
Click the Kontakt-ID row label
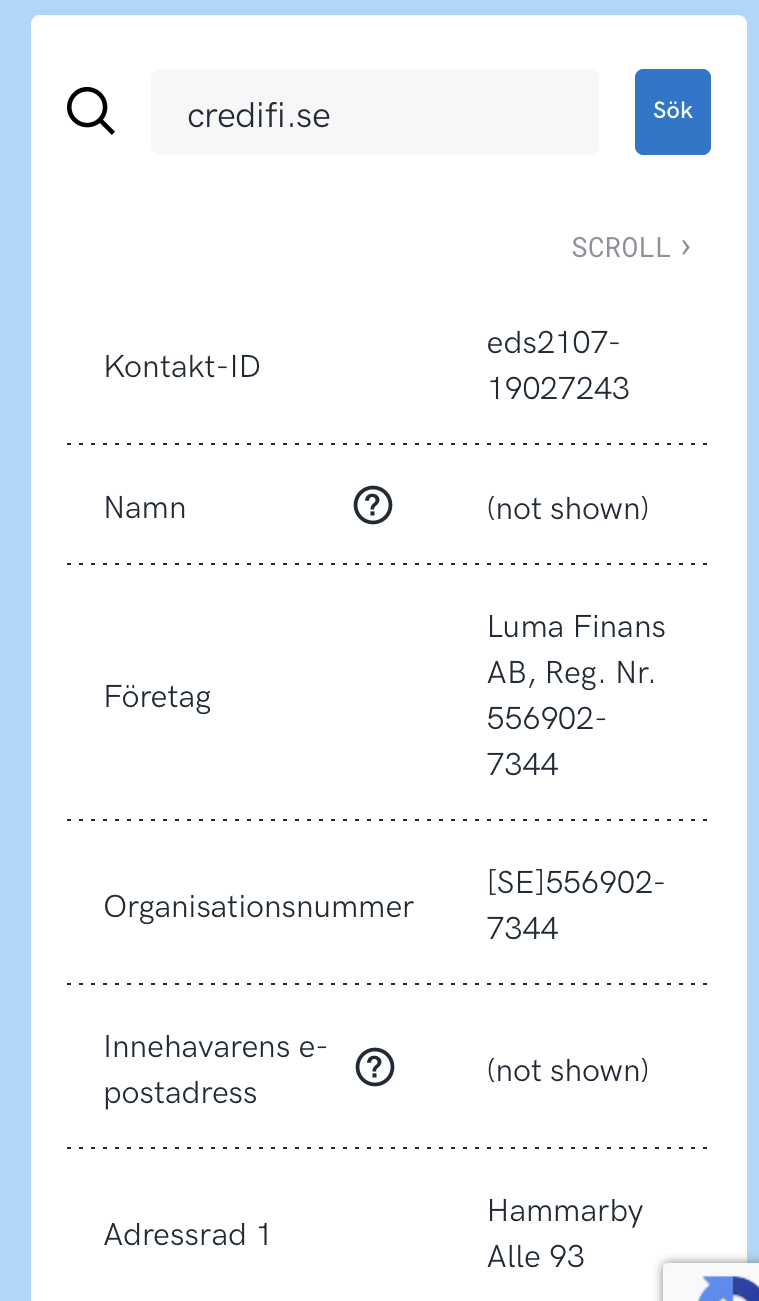(182, 366)
